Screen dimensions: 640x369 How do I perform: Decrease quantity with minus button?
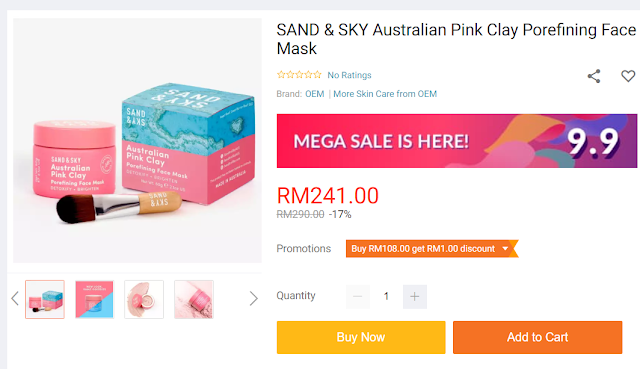tap(358, 297)
